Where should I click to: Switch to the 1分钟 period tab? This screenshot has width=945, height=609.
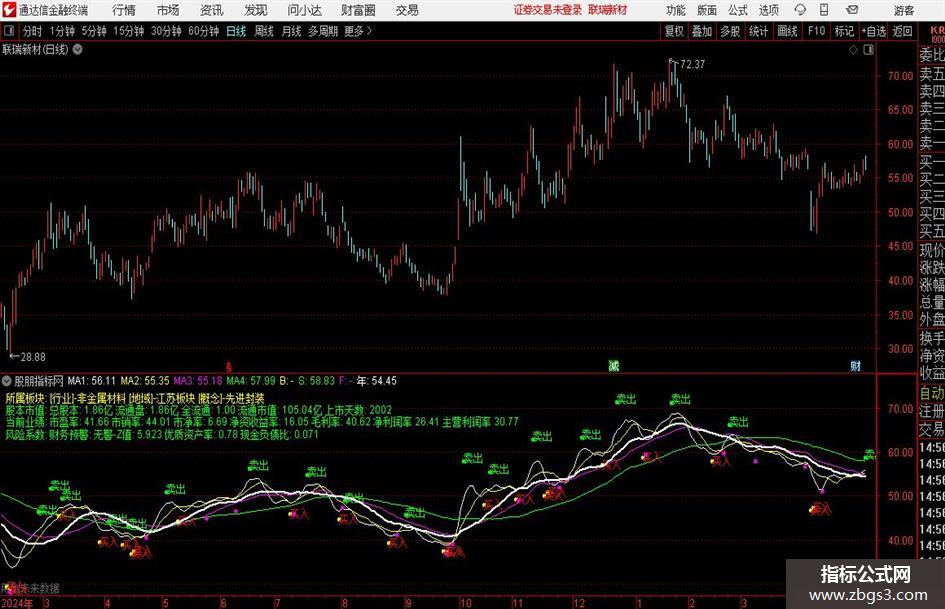click(x=62, y=31)
